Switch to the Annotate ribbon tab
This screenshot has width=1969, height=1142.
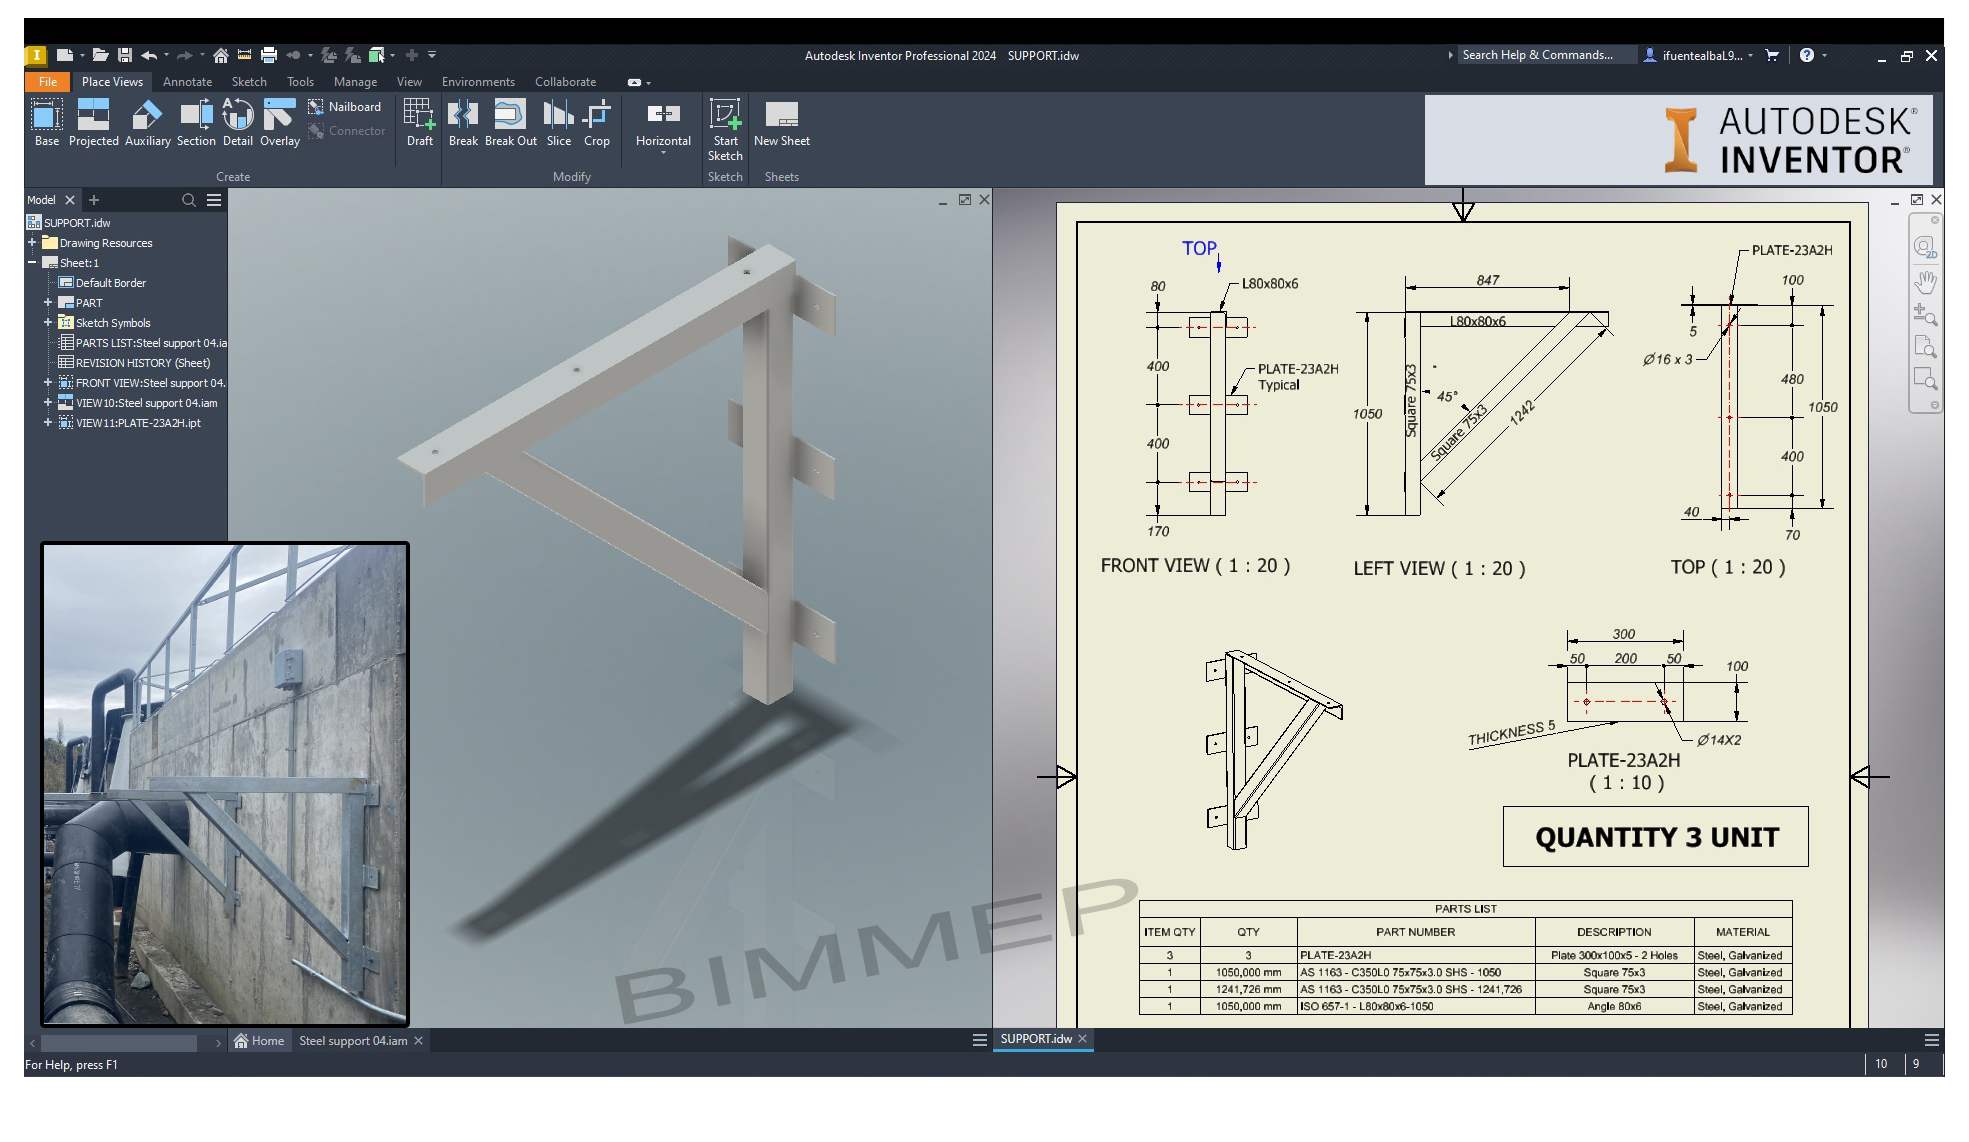point(187,82)
